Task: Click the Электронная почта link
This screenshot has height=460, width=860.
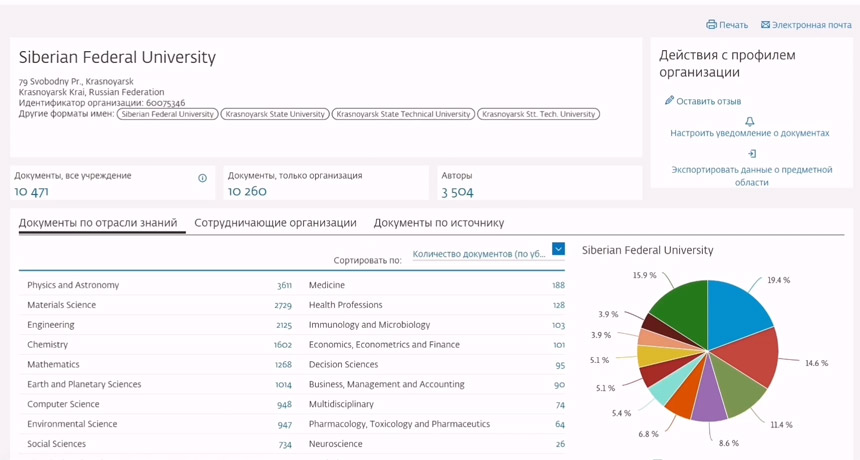Action: tap(812, 25)
